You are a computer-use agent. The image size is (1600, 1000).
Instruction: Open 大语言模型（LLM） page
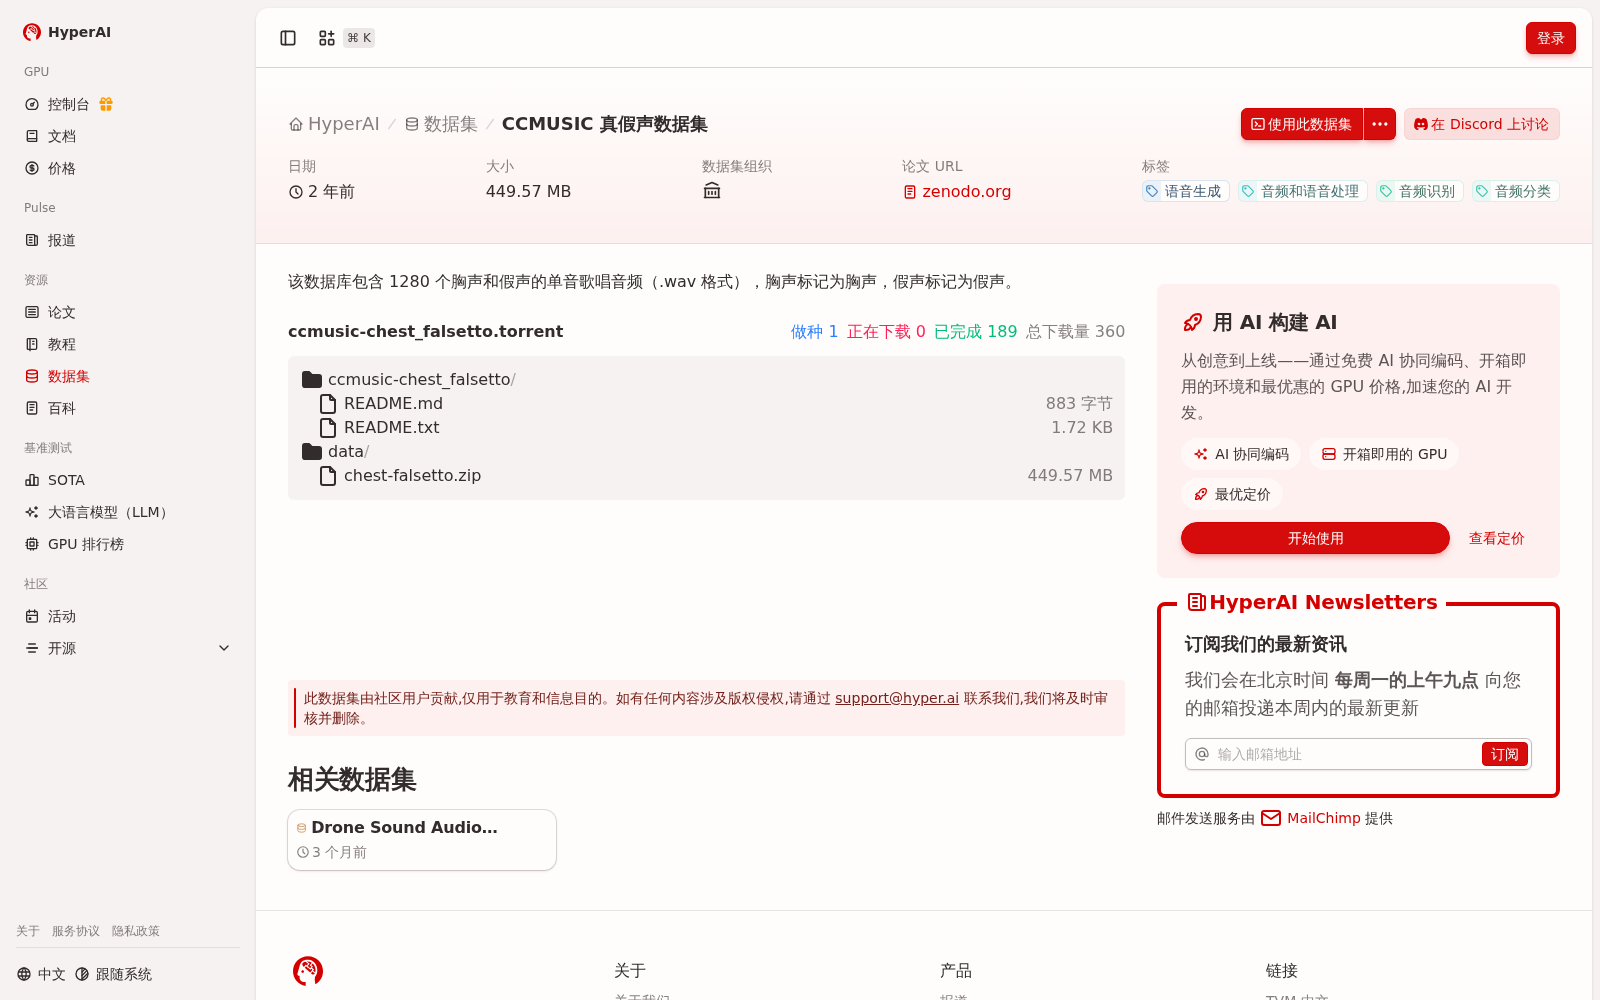(128, 512)
